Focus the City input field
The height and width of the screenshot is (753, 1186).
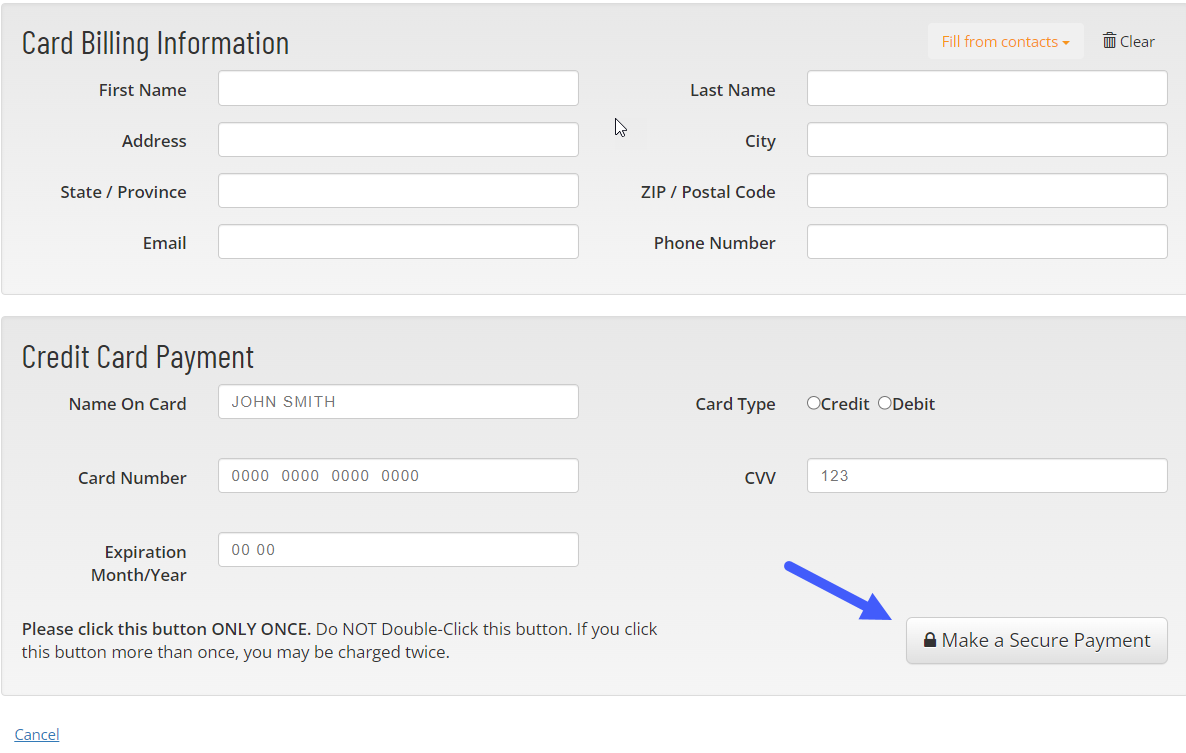986,139
